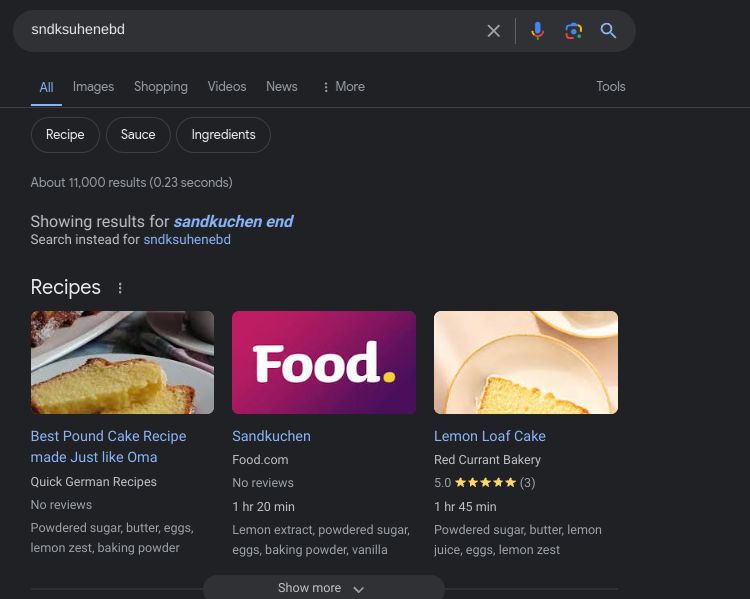Switch to the Shopping tab
750x599 pixels.
point(160,87)
